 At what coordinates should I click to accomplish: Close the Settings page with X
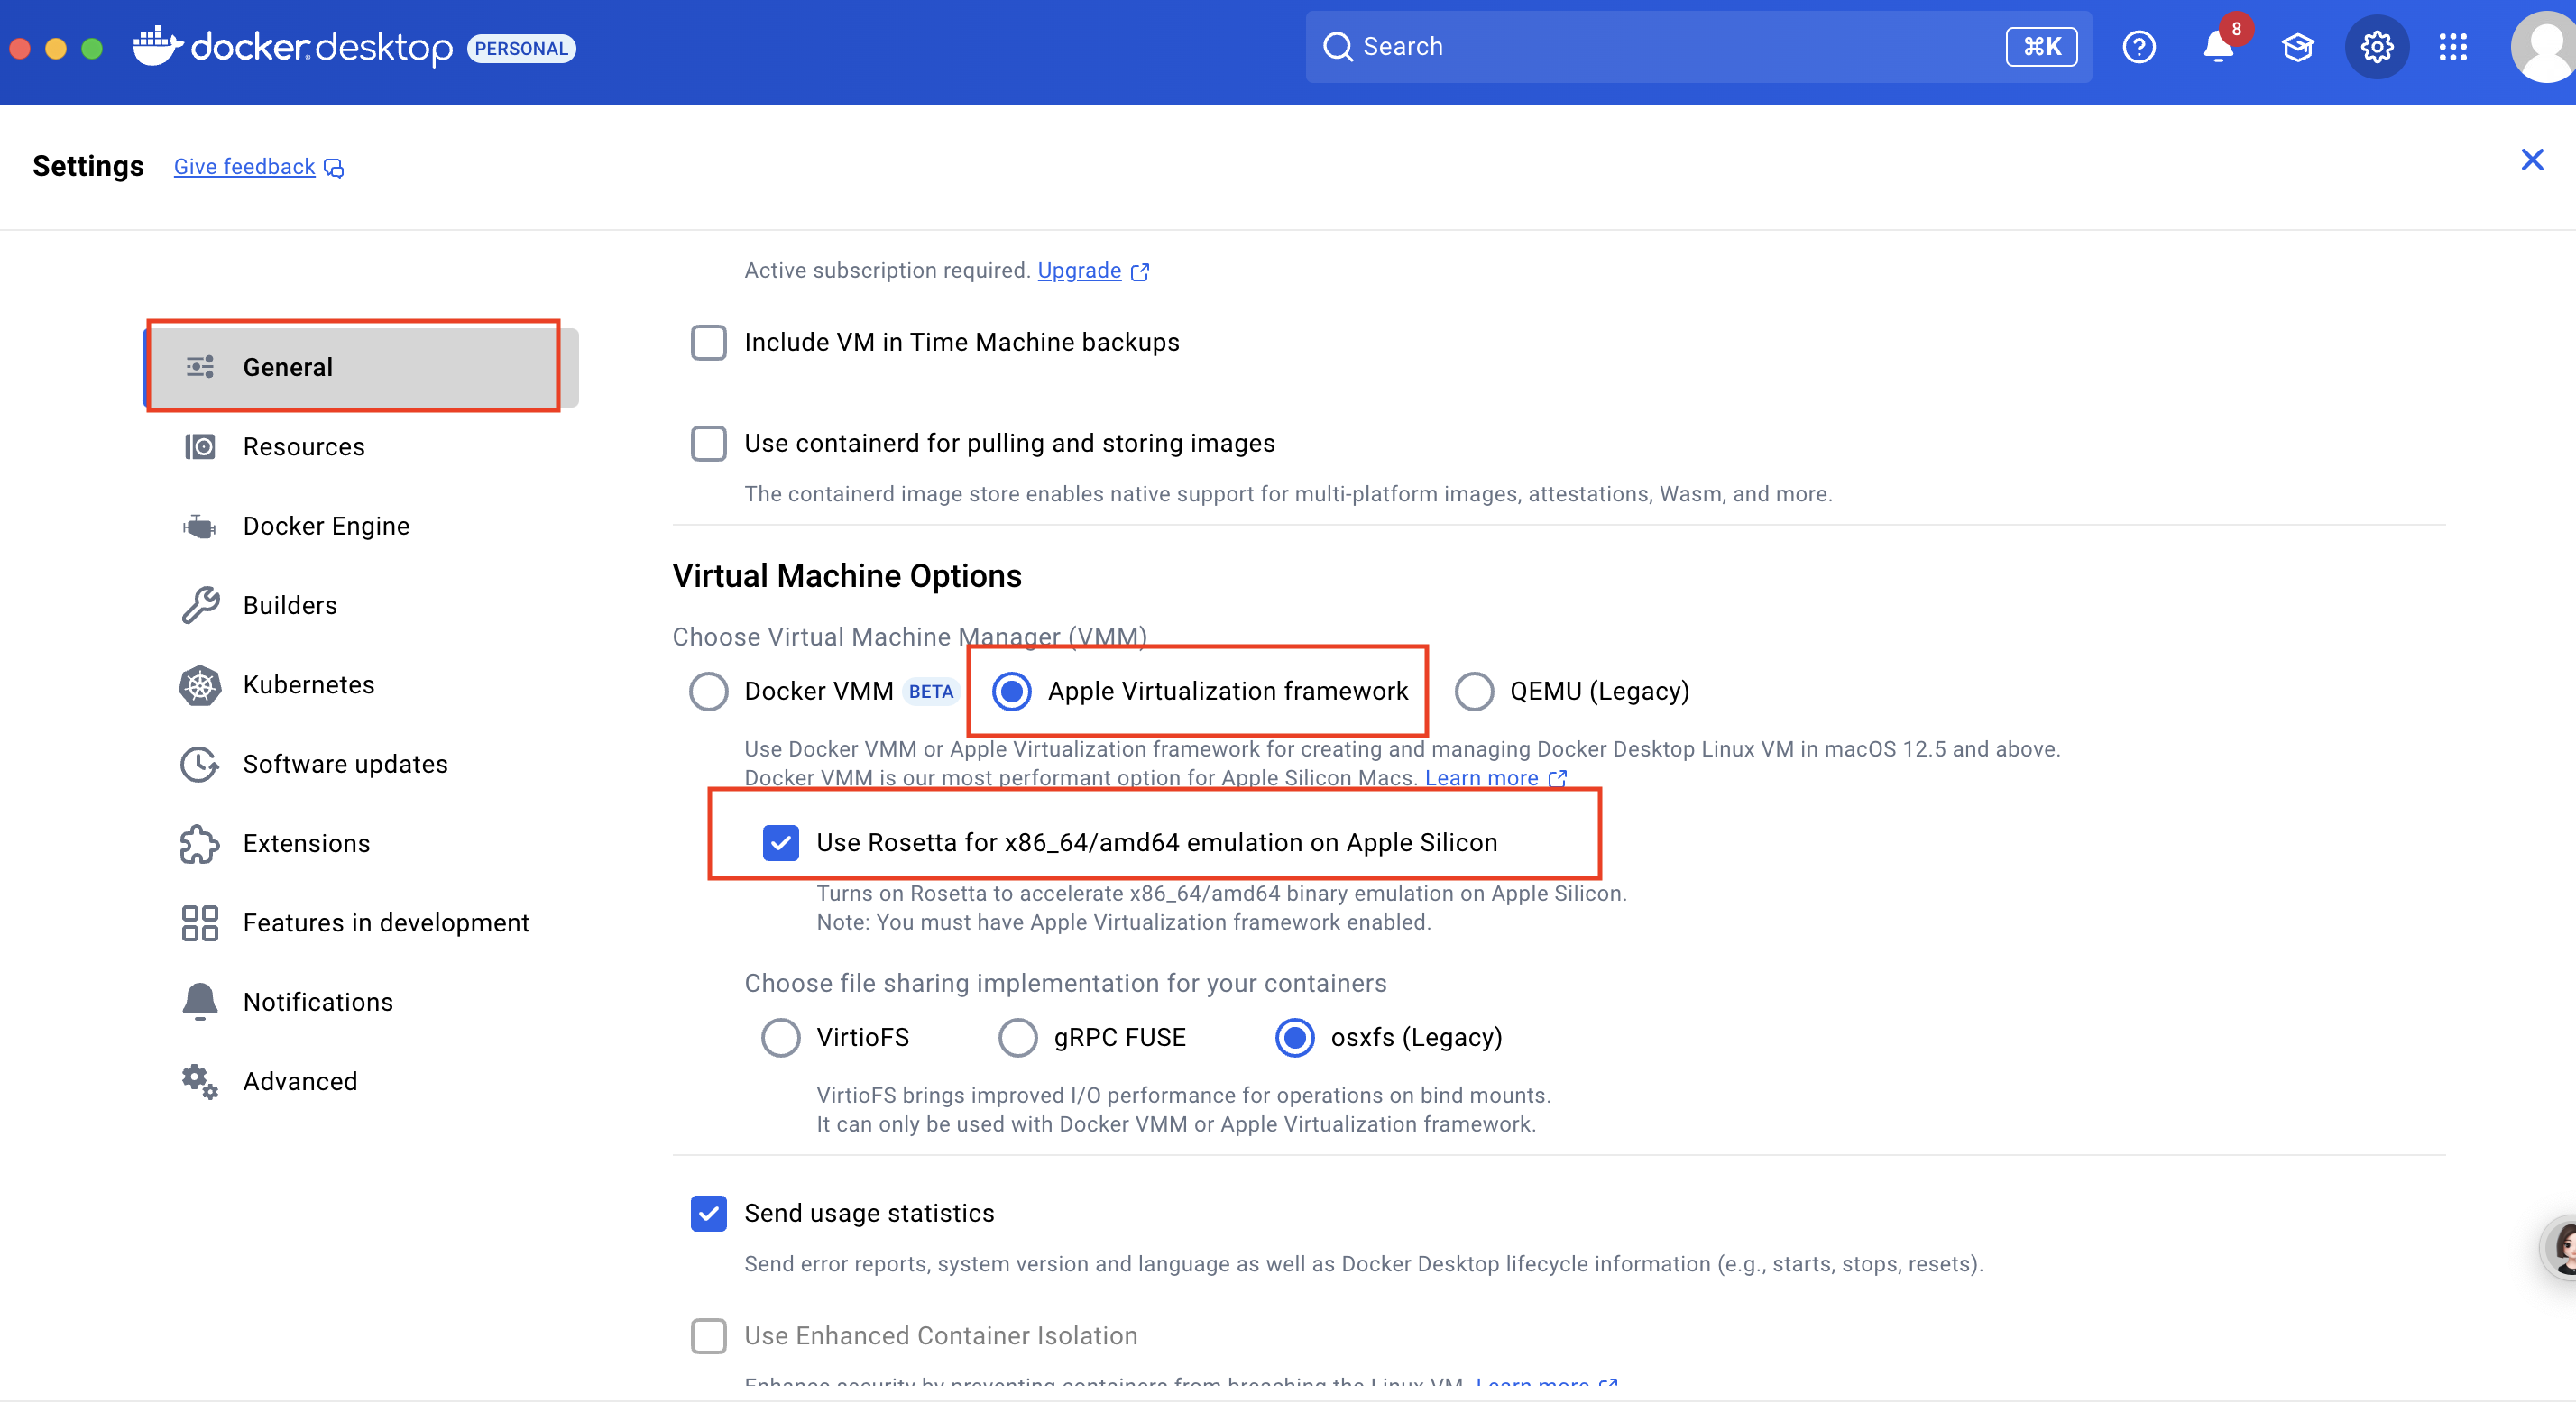click(x=2531, y=159)
